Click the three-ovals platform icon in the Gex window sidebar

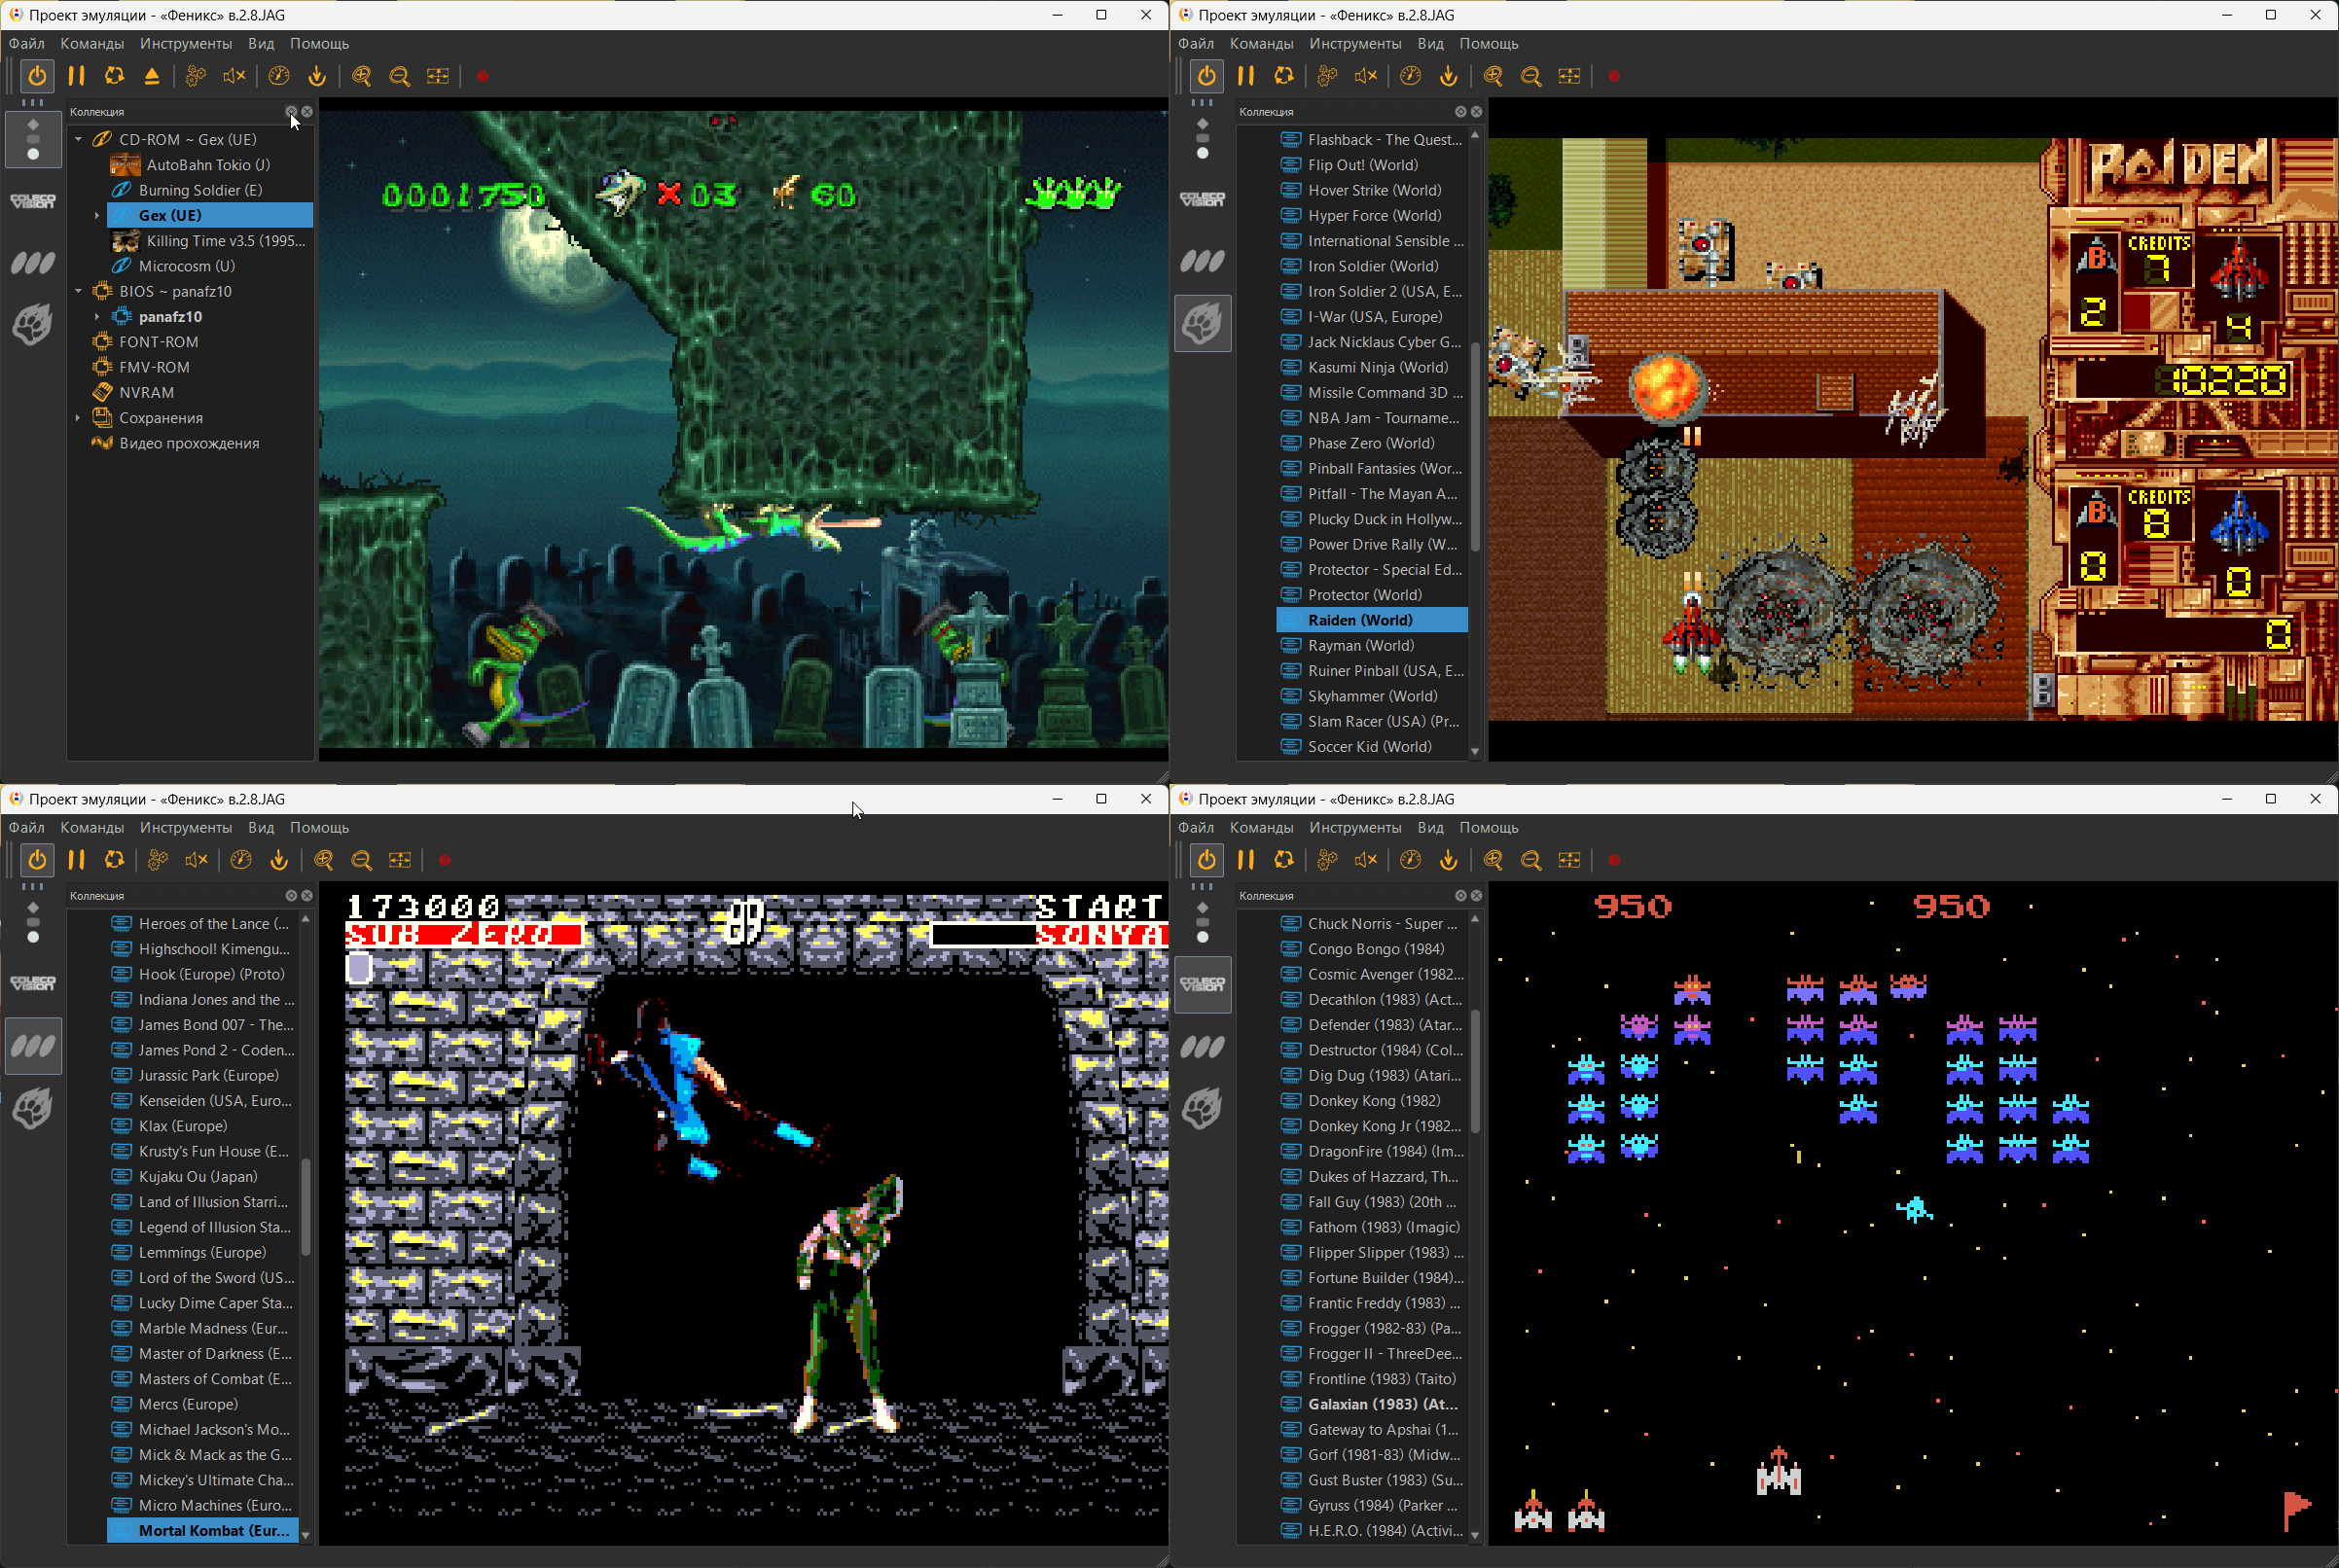33,263
